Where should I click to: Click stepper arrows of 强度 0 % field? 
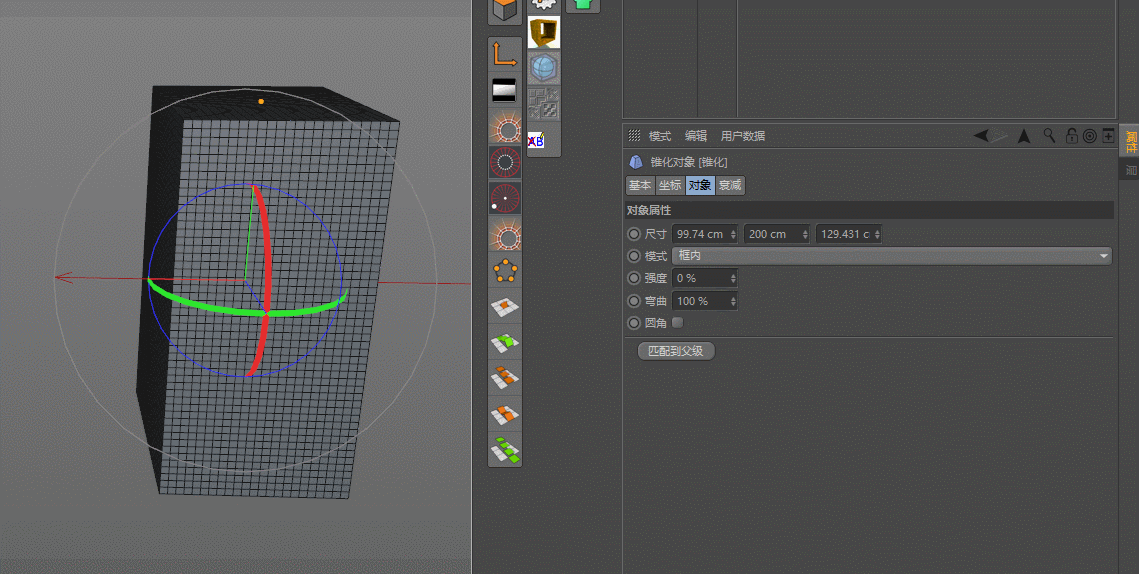(x=733, y=278)
